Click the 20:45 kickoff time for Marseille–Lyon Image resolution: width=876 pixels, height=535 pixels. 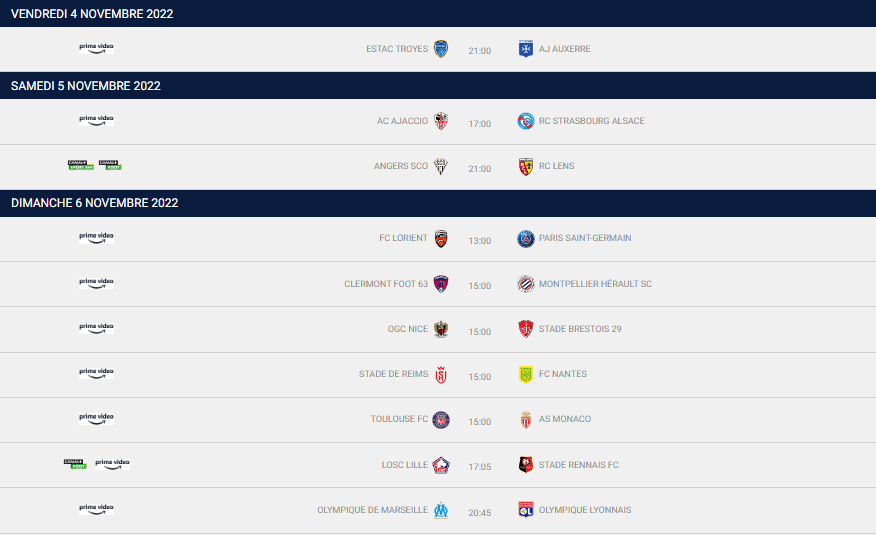tap(480, 513)
